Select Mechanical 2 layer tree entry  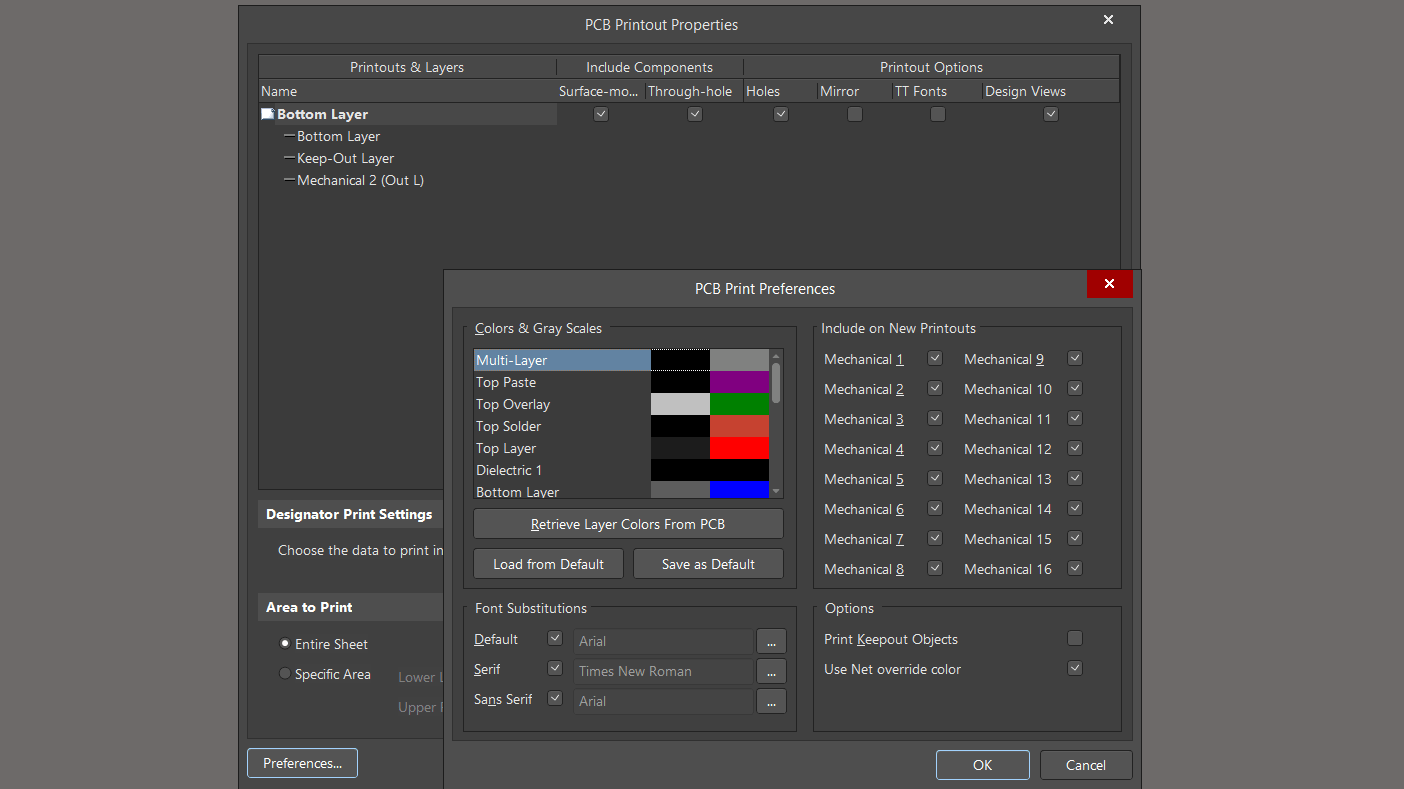[360, 180]
